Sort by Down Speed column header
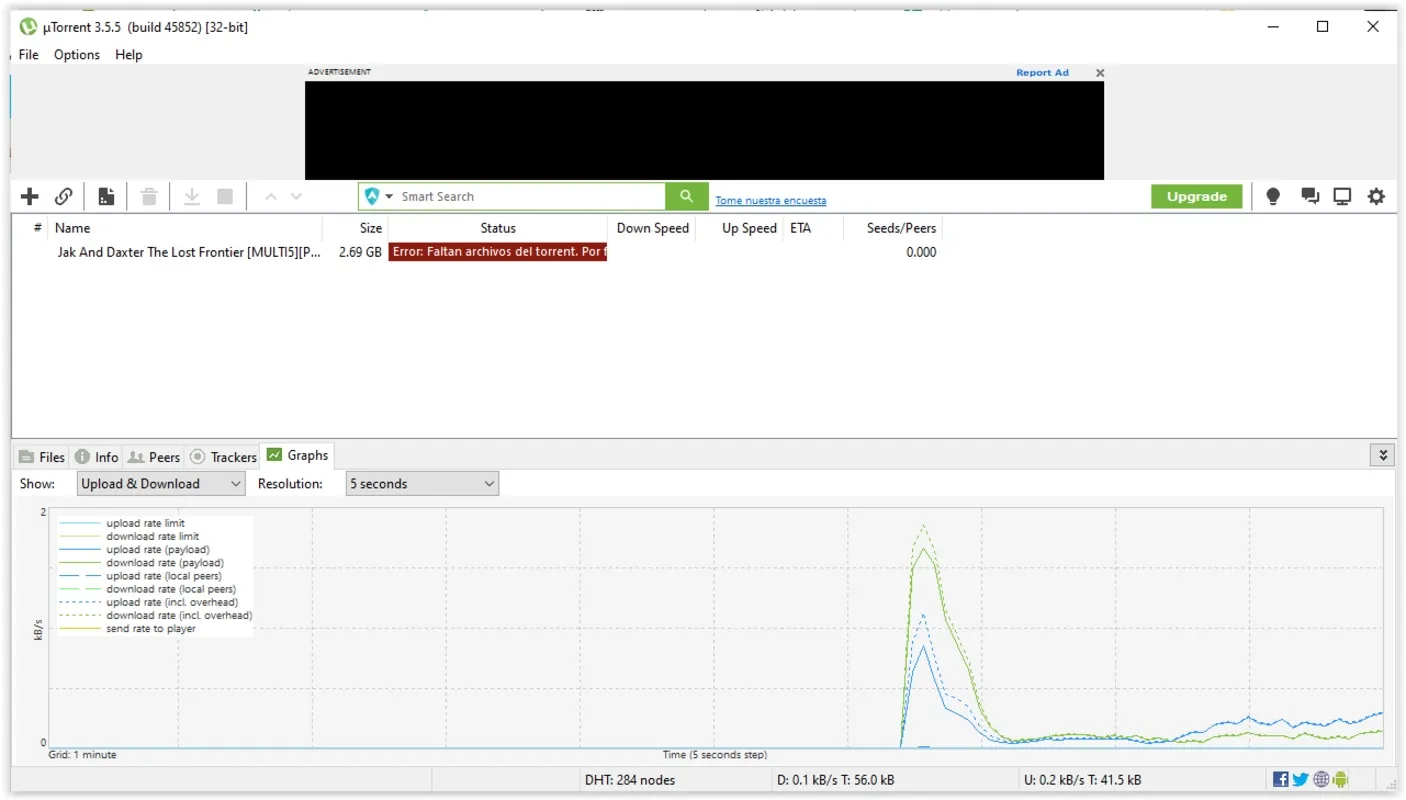The width and height of the screenshot is (1406, 800). [x=652, y=228]
